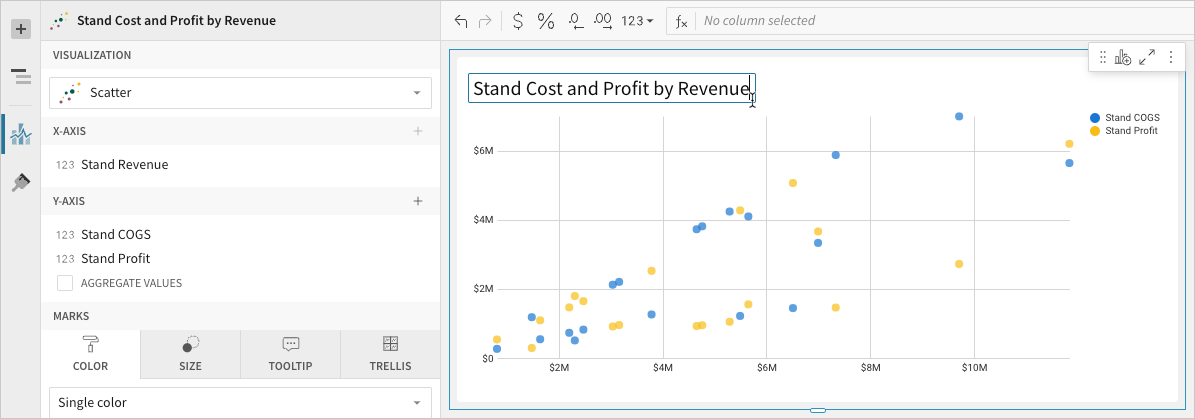Open the chart's three-dot more menu

coord(1170,58)
